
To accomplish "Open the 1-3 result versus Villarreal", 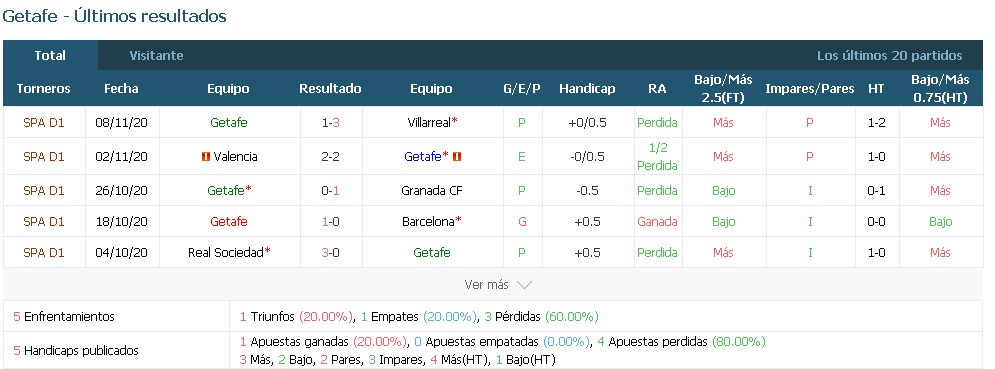I will click(331, 123).
